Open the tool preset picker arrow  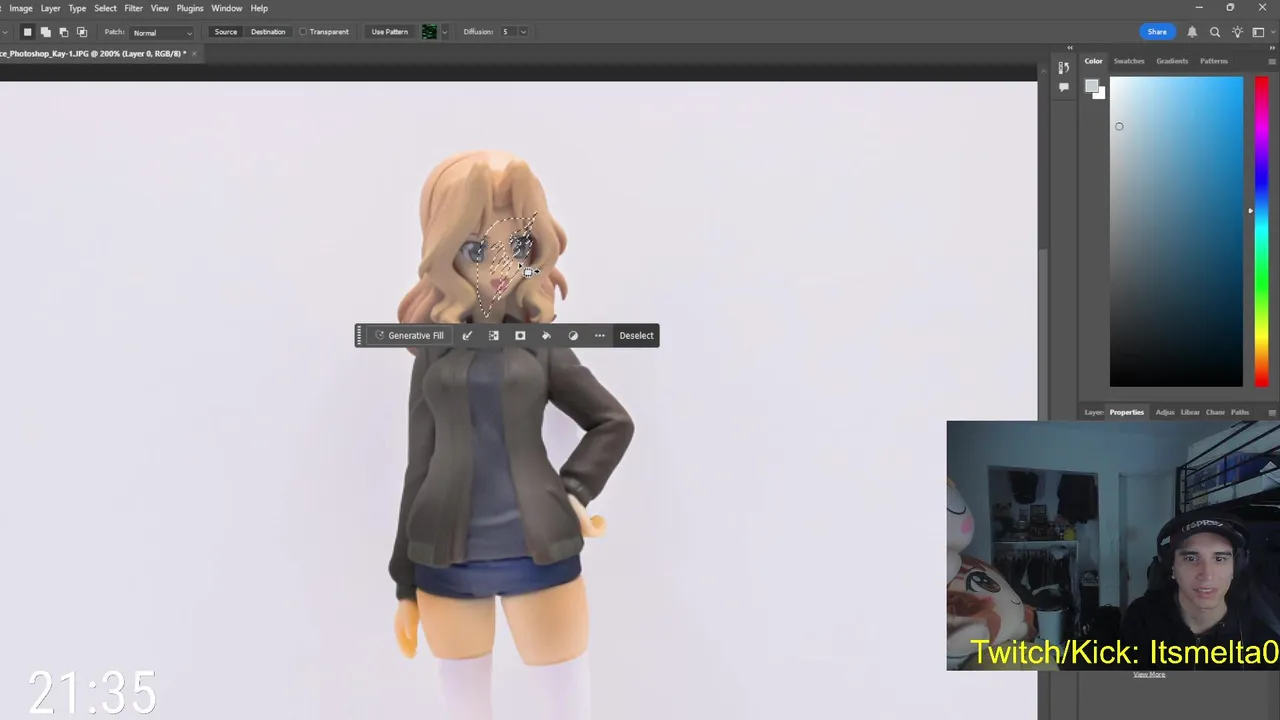coord(6,32)
